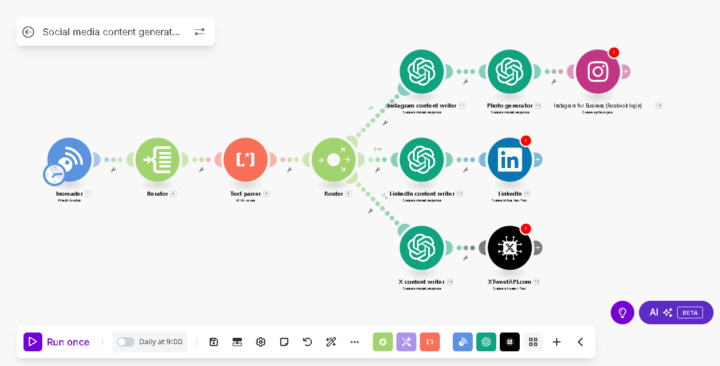The width and height of the screenshot is (720, 366).
Task: Open the sliders options icon next to title
Action: (199, 32)
